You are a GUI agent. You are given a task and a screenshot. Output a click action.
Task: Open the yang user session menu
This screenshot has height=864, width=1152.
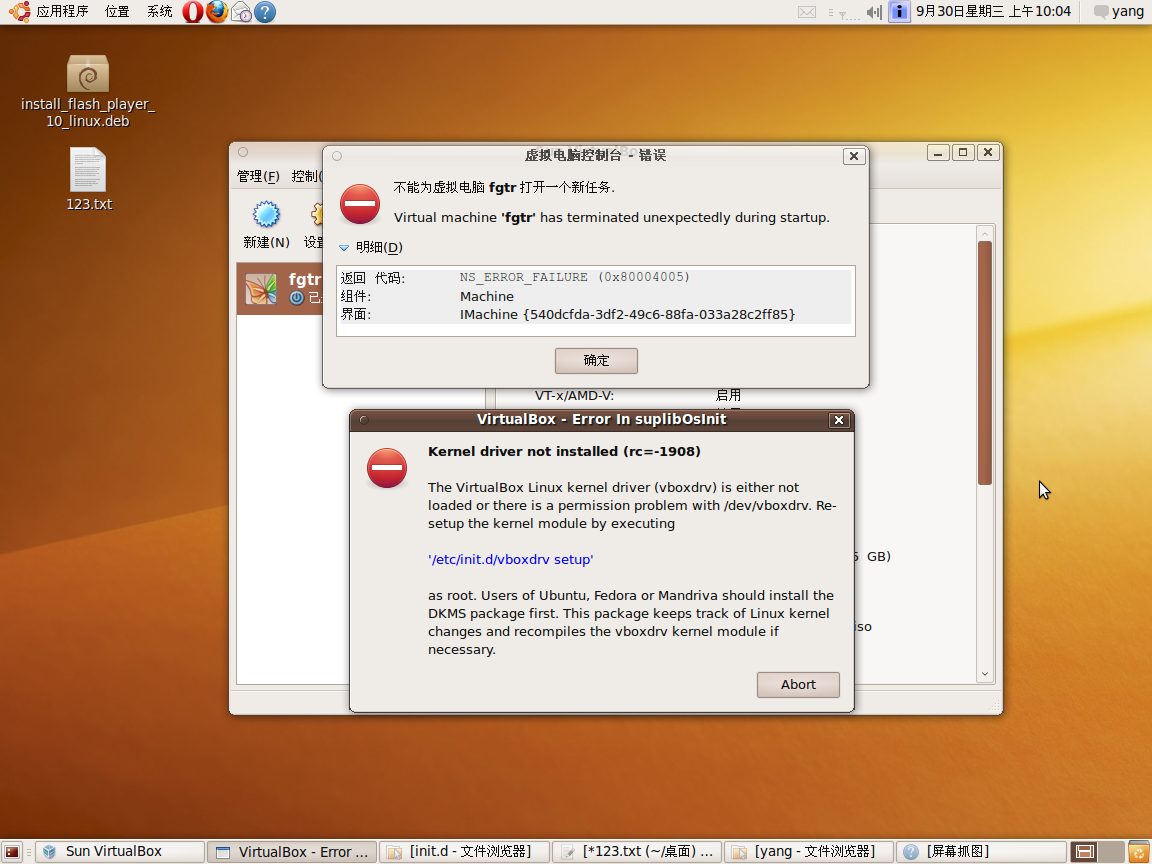[1119, 11]
